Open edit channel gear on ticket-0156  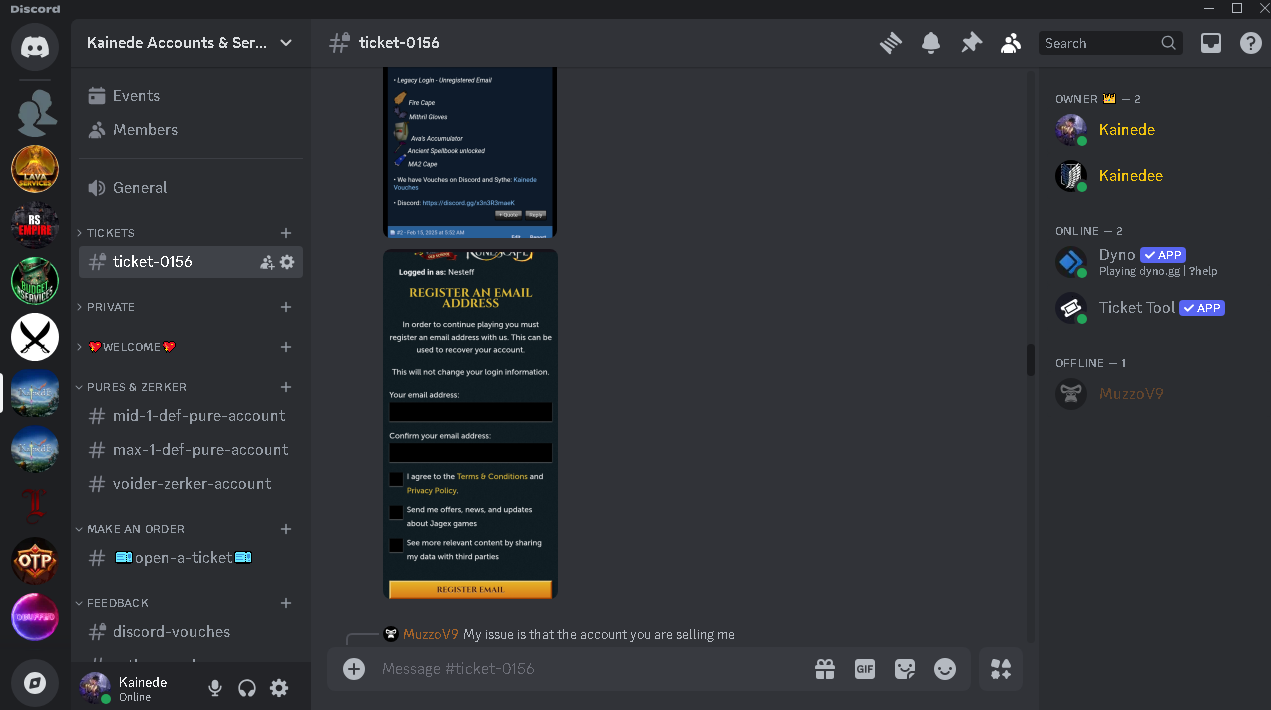point(287,262)
